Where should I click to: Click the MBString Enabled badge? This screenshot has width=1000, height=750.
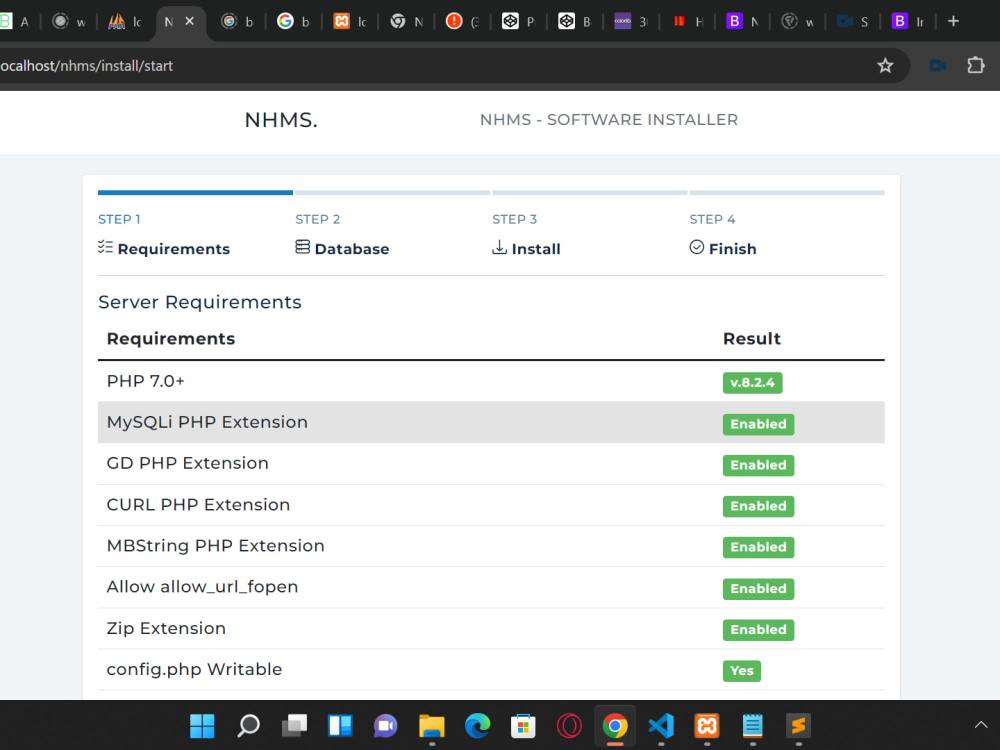click(x=758, y=547)
